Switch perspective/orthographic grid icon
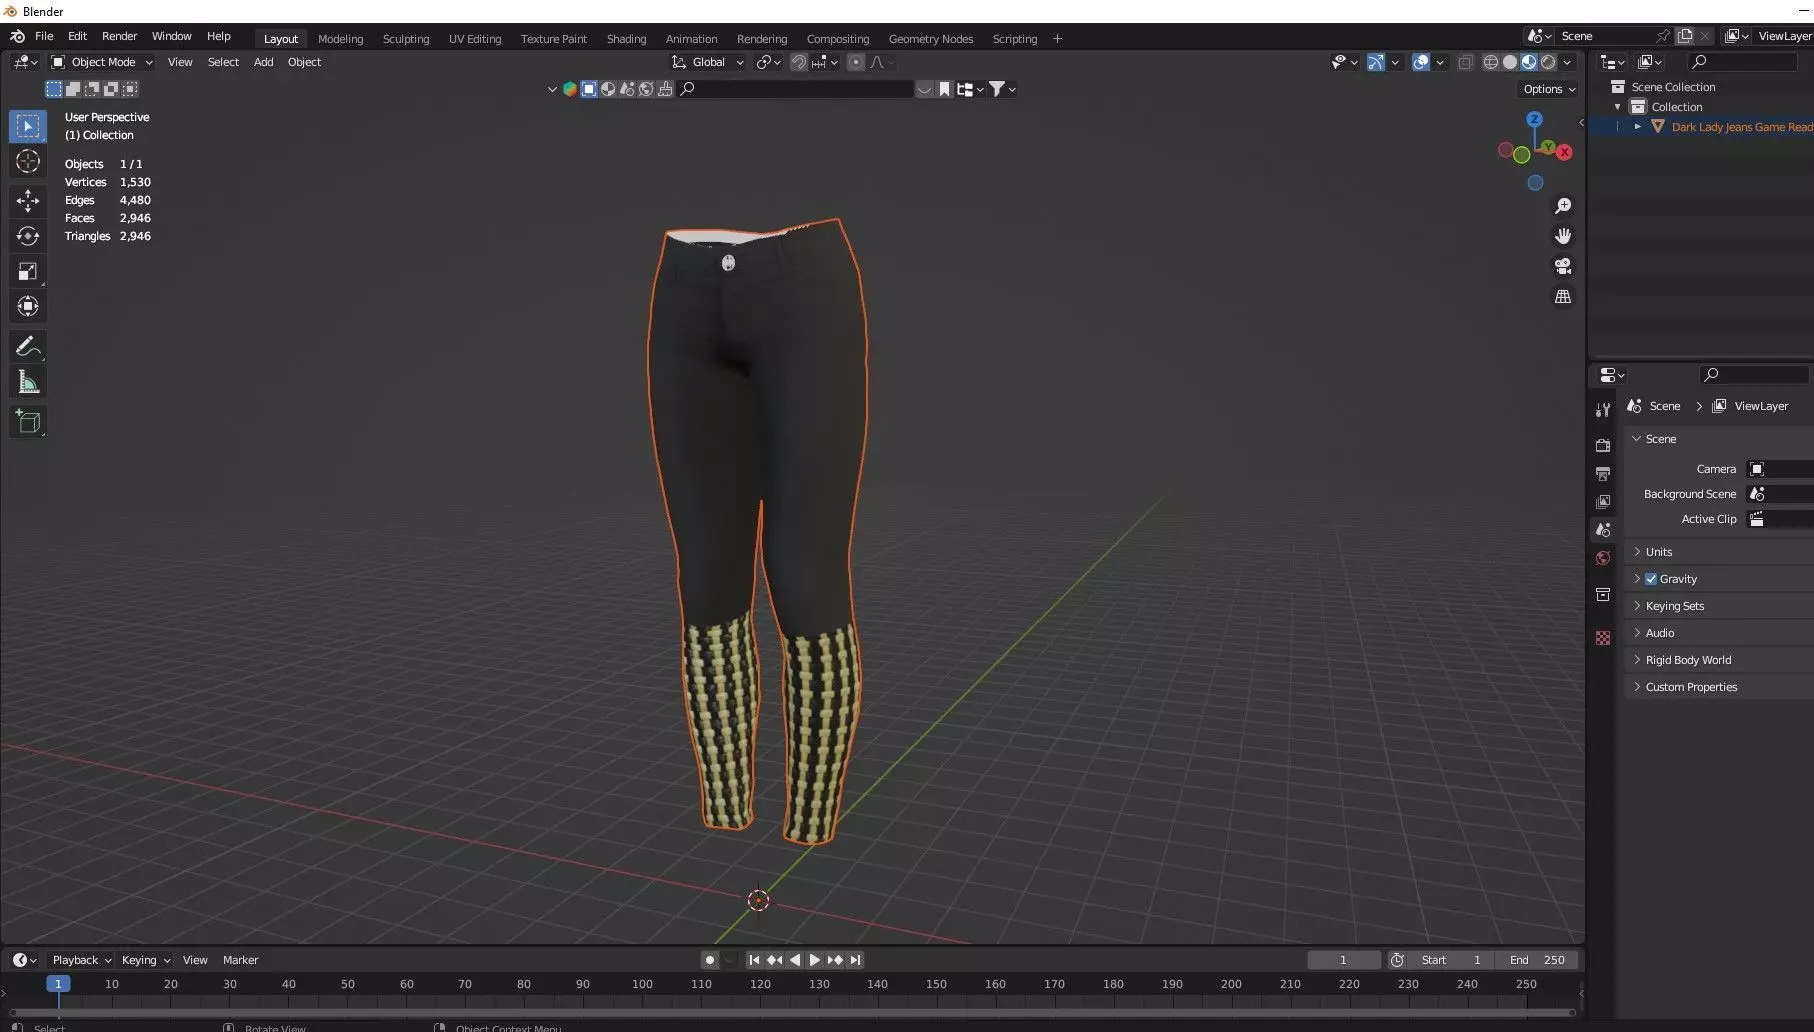 (1563, 297)
